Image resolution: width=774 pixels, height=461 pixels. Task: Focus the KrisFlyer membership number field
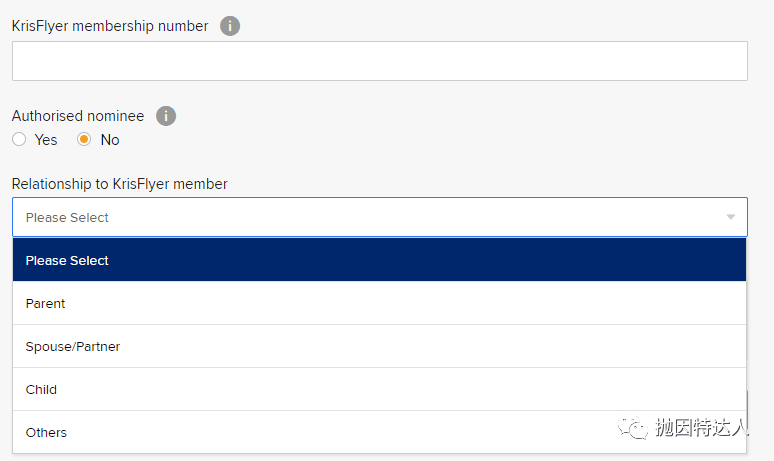coord(380,61)
